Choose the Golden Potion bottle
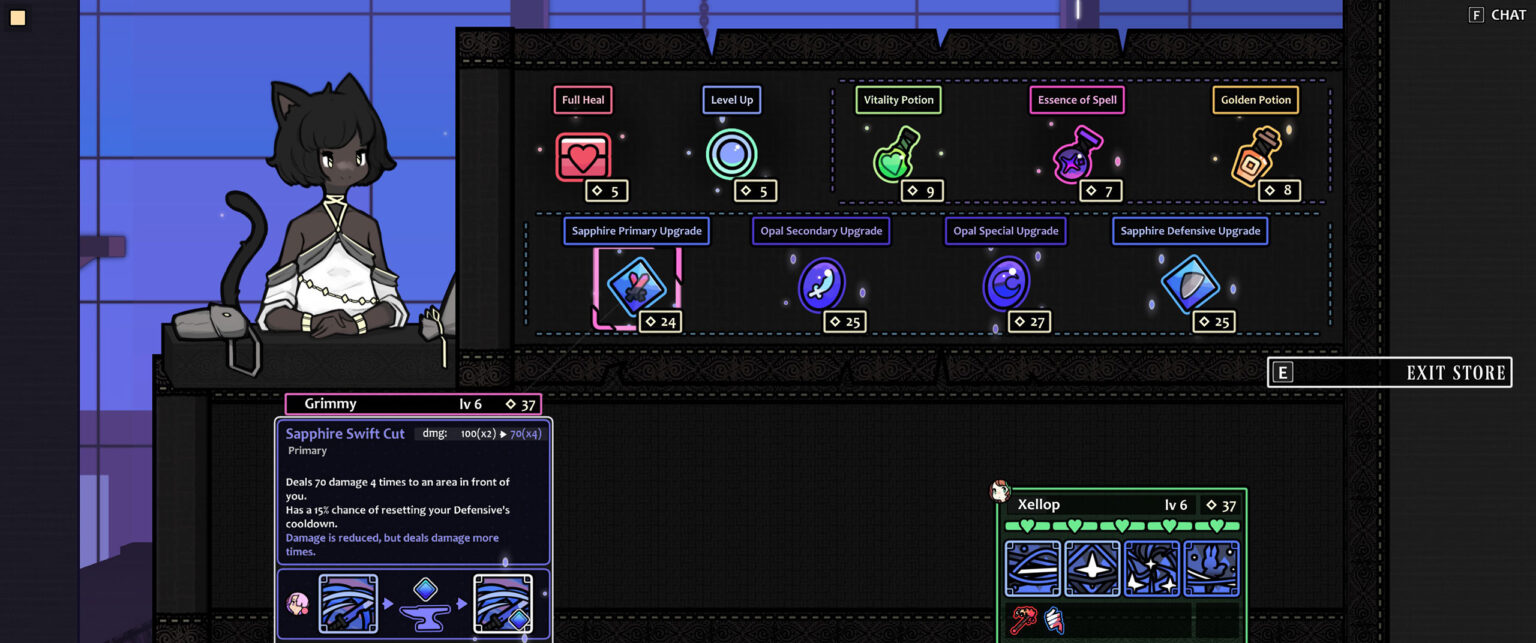 1256,156
